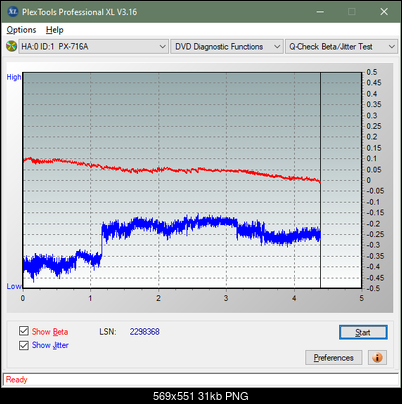This screenshot has width=402, height=404.
Task: Open the Preferences button
Action: click(x=334, y=358)
